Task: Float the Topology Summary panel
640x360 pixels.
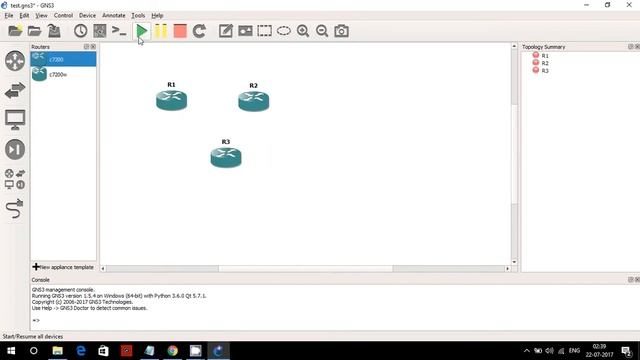Action: click(631, 47)
